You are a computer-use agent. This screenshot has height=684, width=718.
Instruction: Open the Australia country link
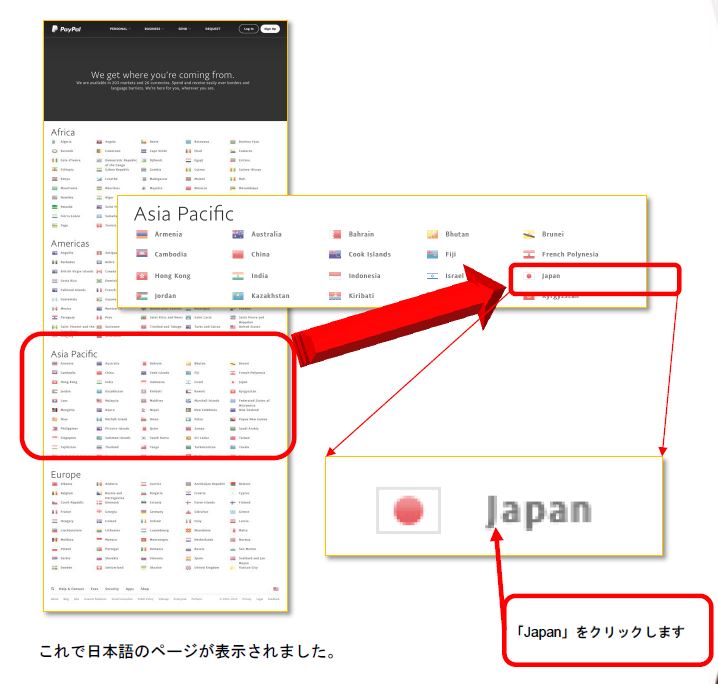[x=266, y=234]
